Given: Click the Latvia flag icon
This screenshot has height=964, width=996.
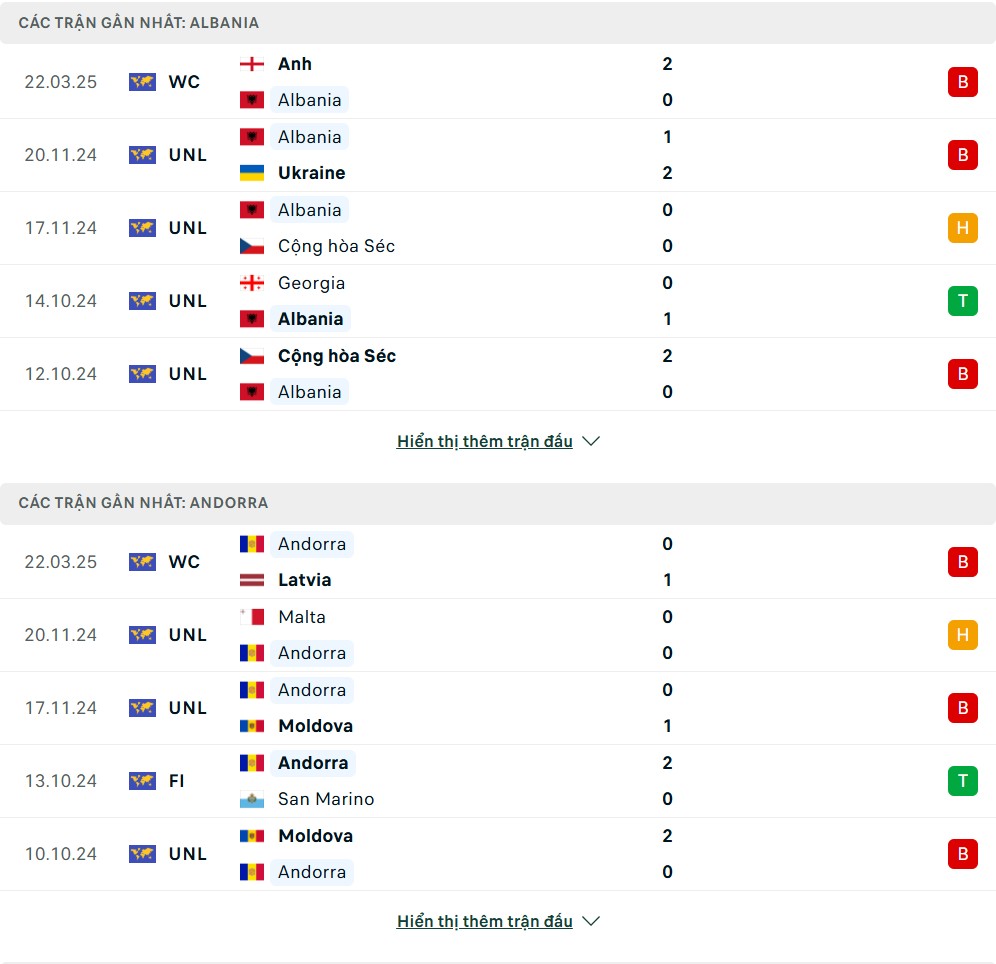Looking at the screenshot, I should click(x=252, y=580).
